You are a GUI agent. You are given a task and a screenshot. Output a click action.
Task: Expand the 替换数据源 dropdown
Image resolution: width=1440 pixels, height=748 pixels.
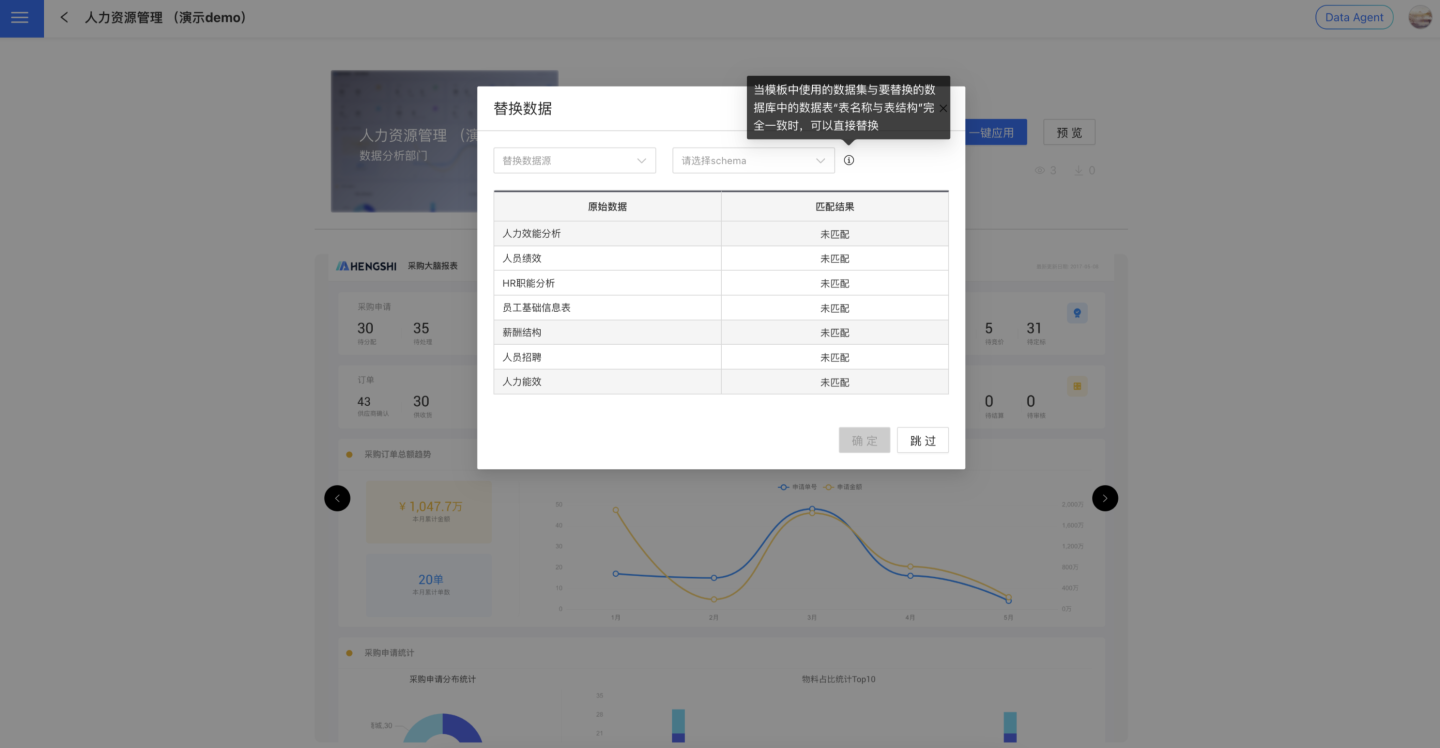coord(574,160)
